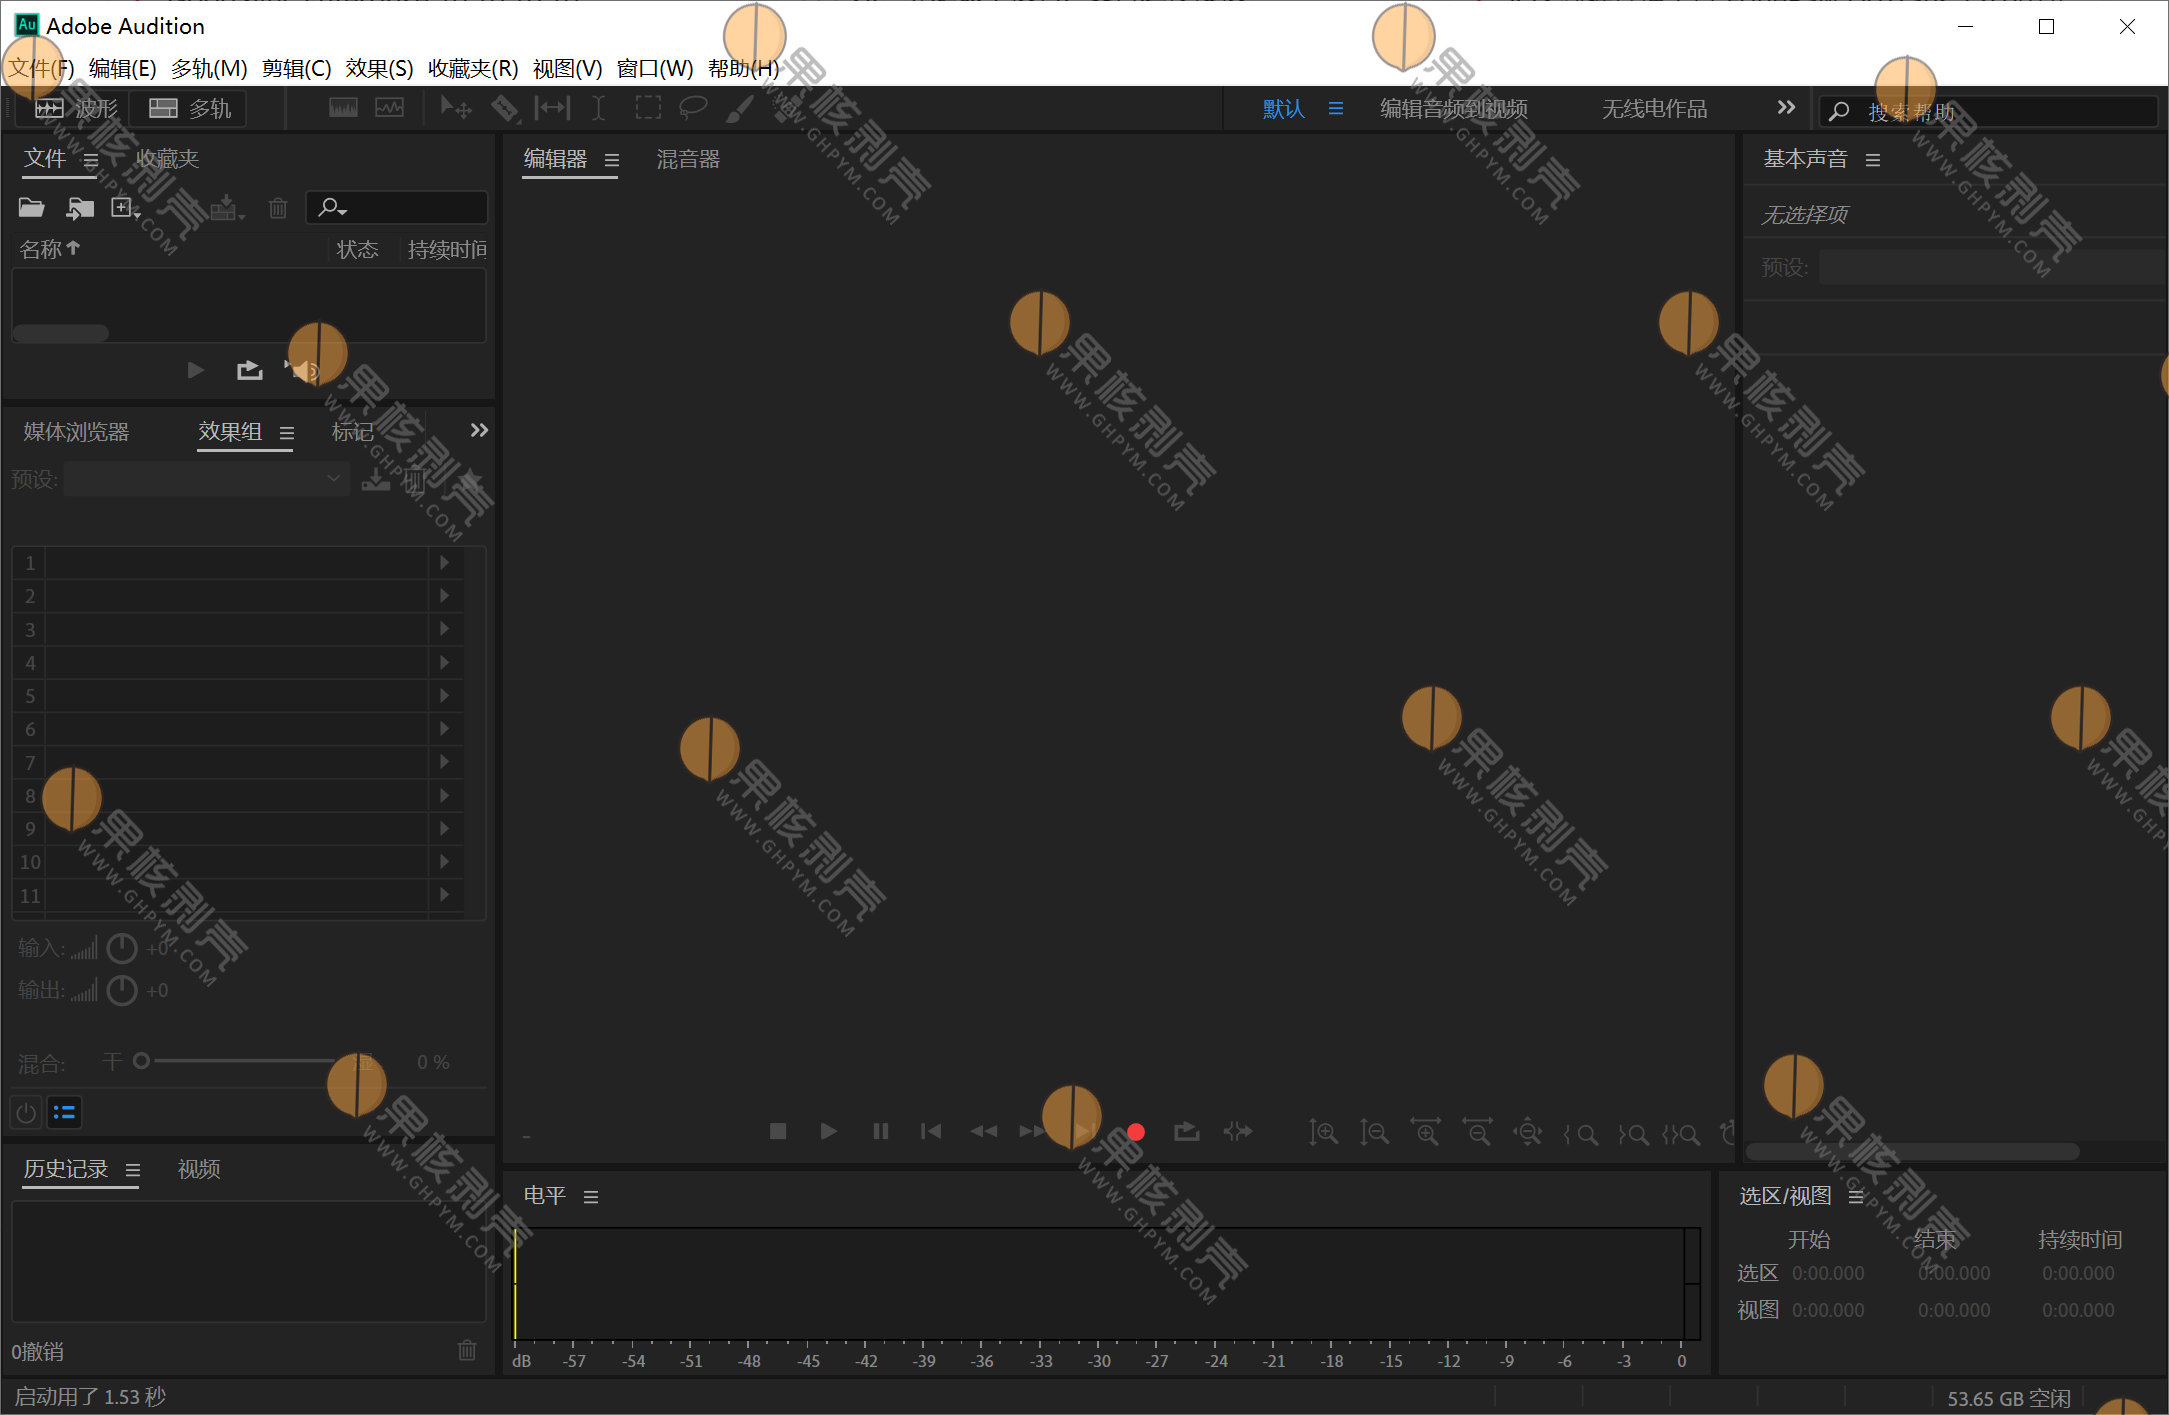
Task: Open the effects rack 预设 dropdown
Action: click(205, 479)
